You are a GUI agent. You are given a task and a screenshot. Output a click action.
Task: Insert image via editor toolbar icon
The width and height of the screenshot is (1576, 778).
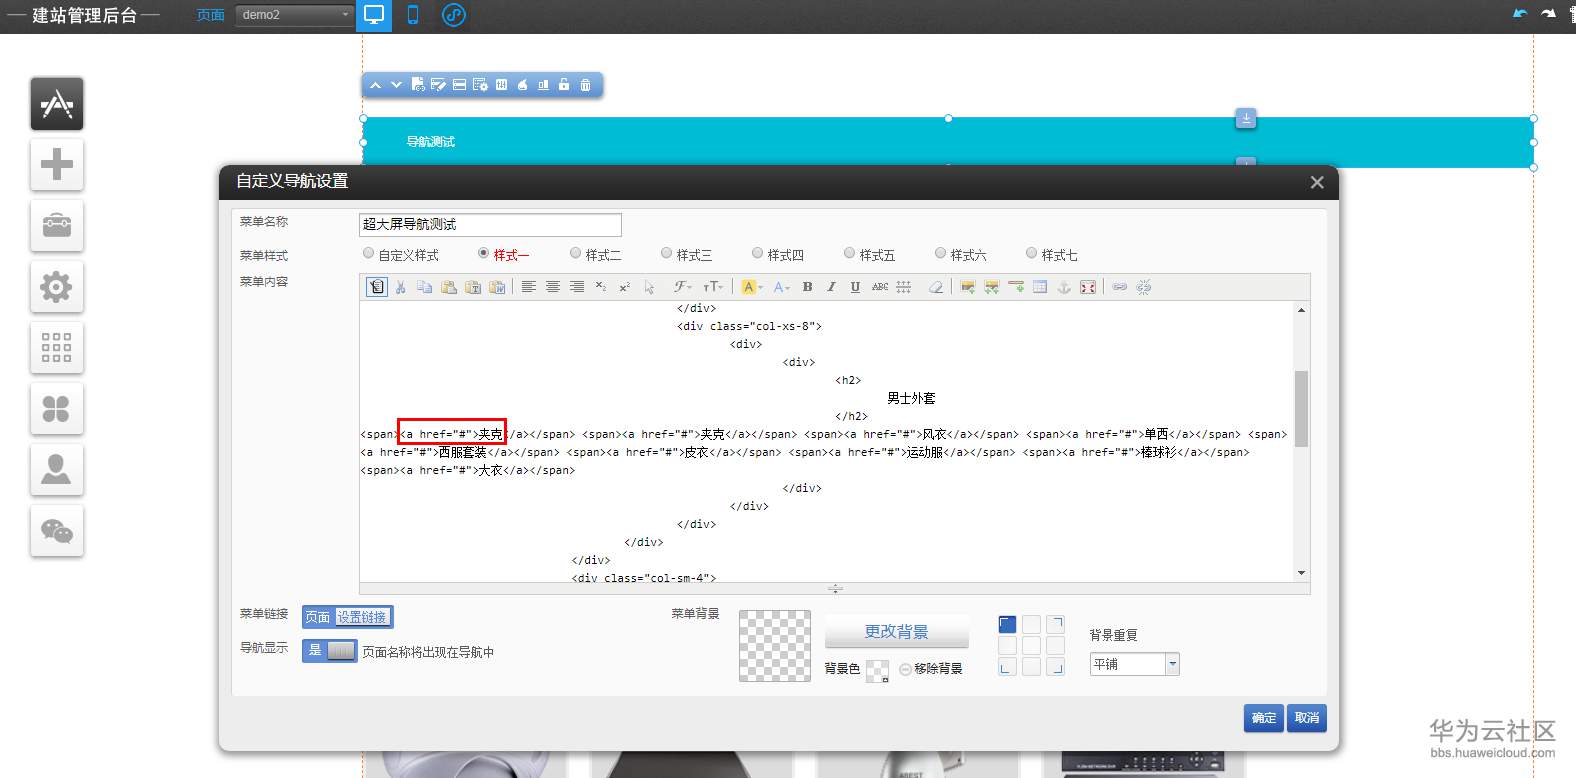(x=968, y=287)
